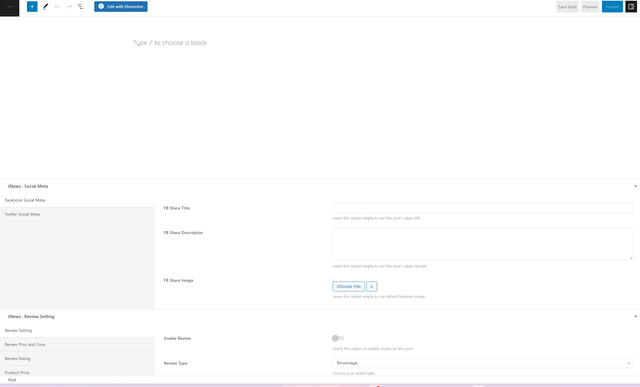Select Facebook Social Meta tab
The width and height of the screenshot is (640, 387).
(x=77, y=200)
